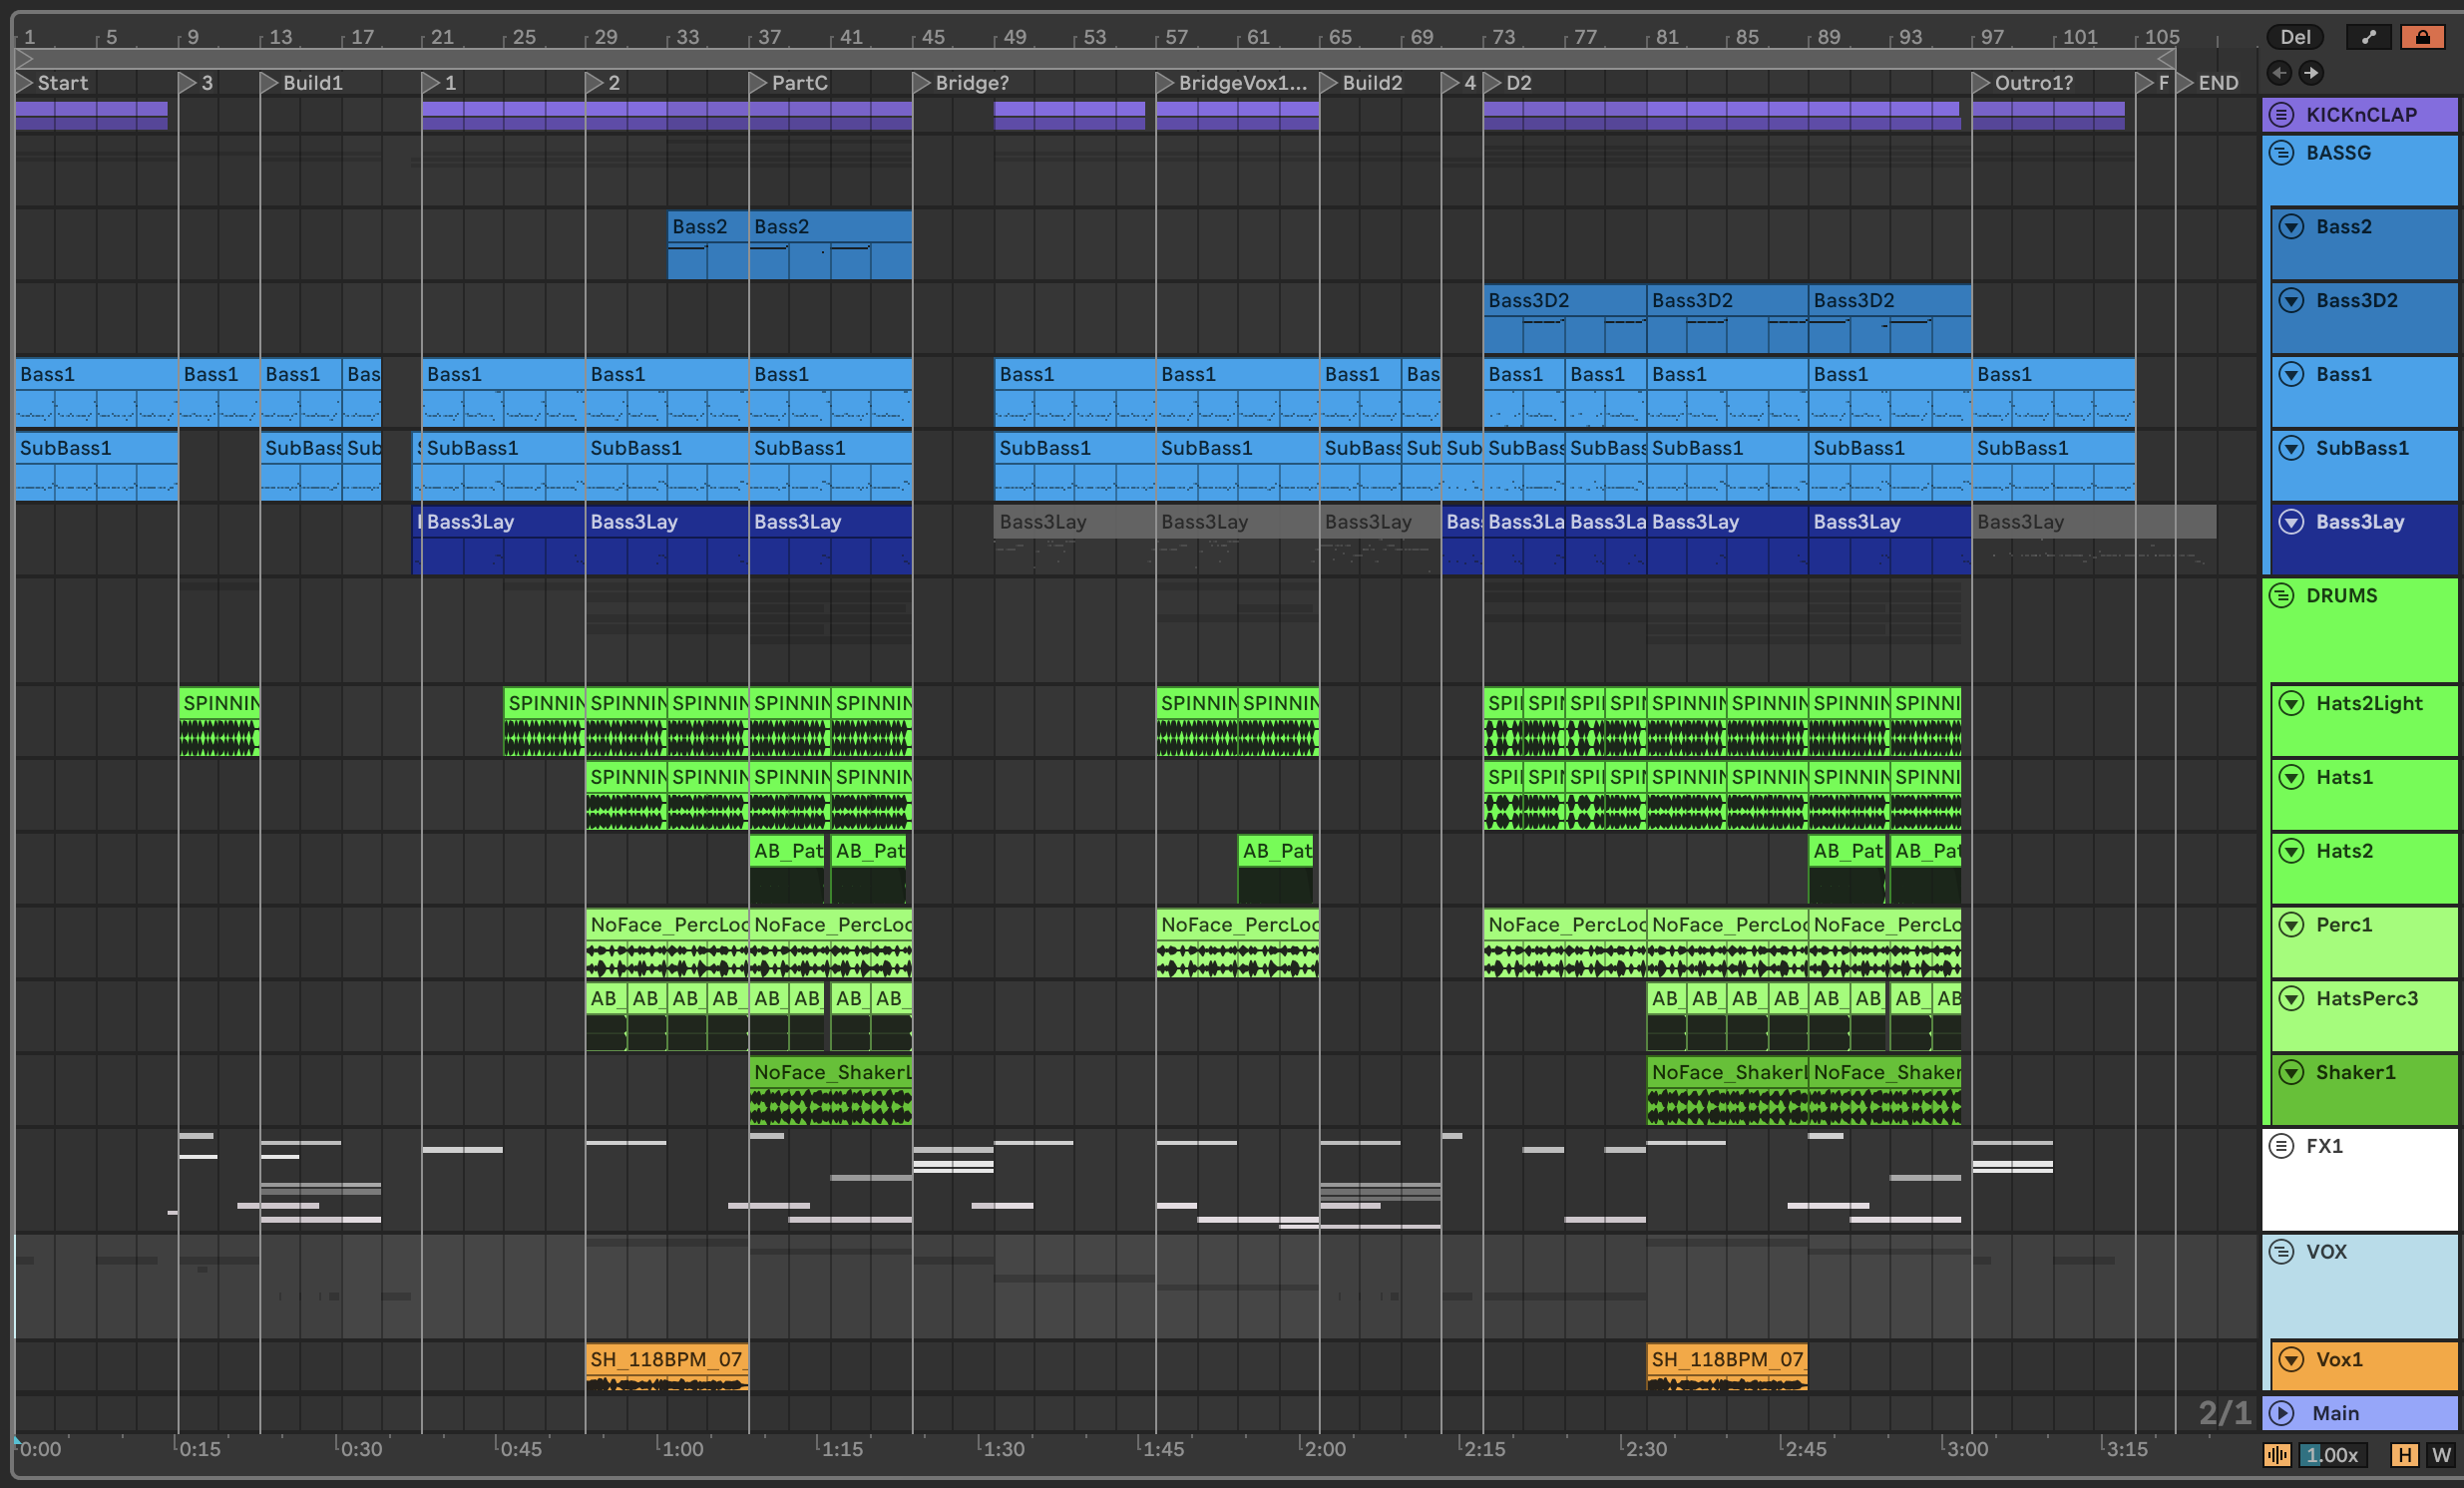2464x1488 pixels.
Task: Adjust the 1.00x zoom value field
Action: click(x=2331, y=1455)
